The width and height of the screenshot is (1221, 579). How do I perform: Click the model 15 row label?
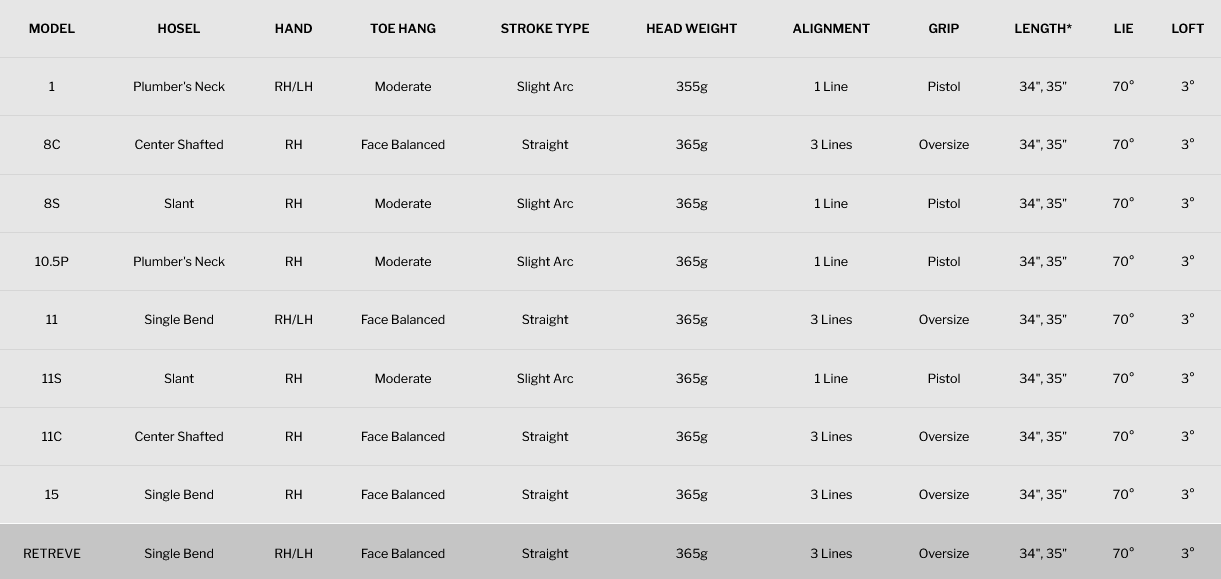[52, 495]
